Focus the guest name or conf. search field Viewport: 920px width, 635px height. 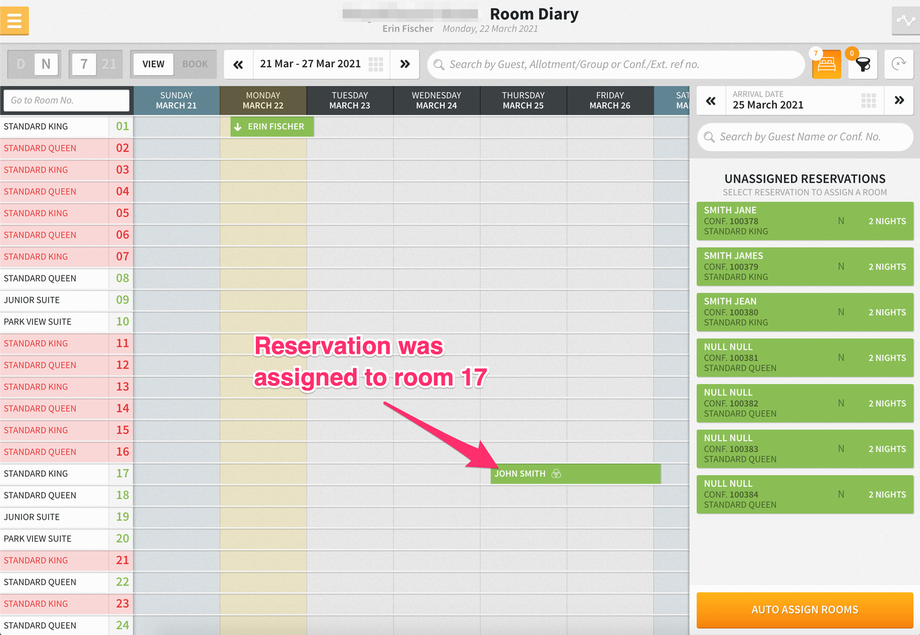[x=805, y=137]
